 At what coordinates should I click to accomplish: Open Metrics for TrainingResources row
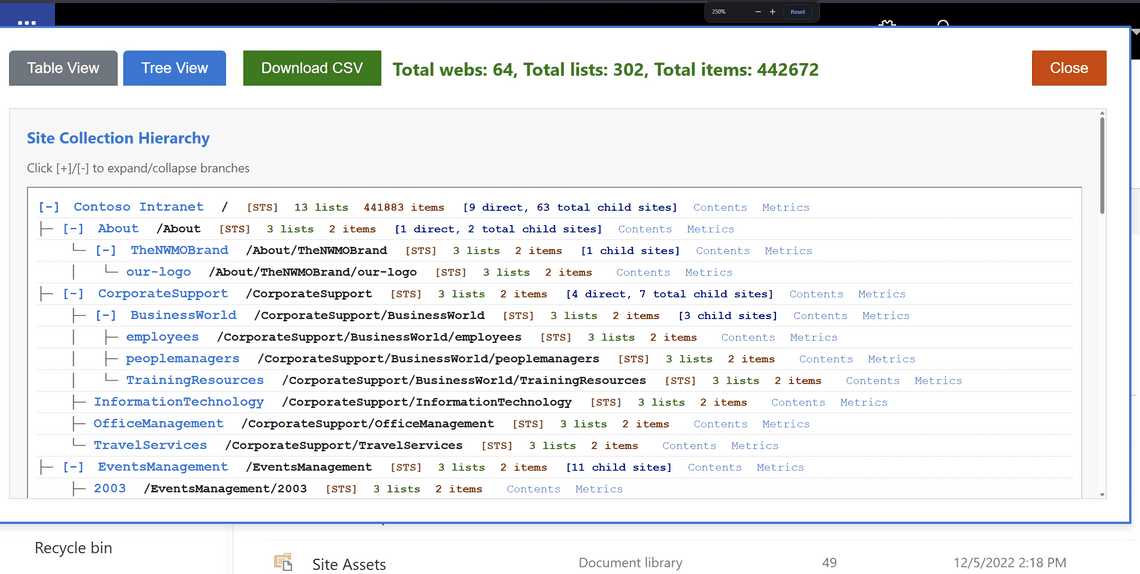click(938, 381)
